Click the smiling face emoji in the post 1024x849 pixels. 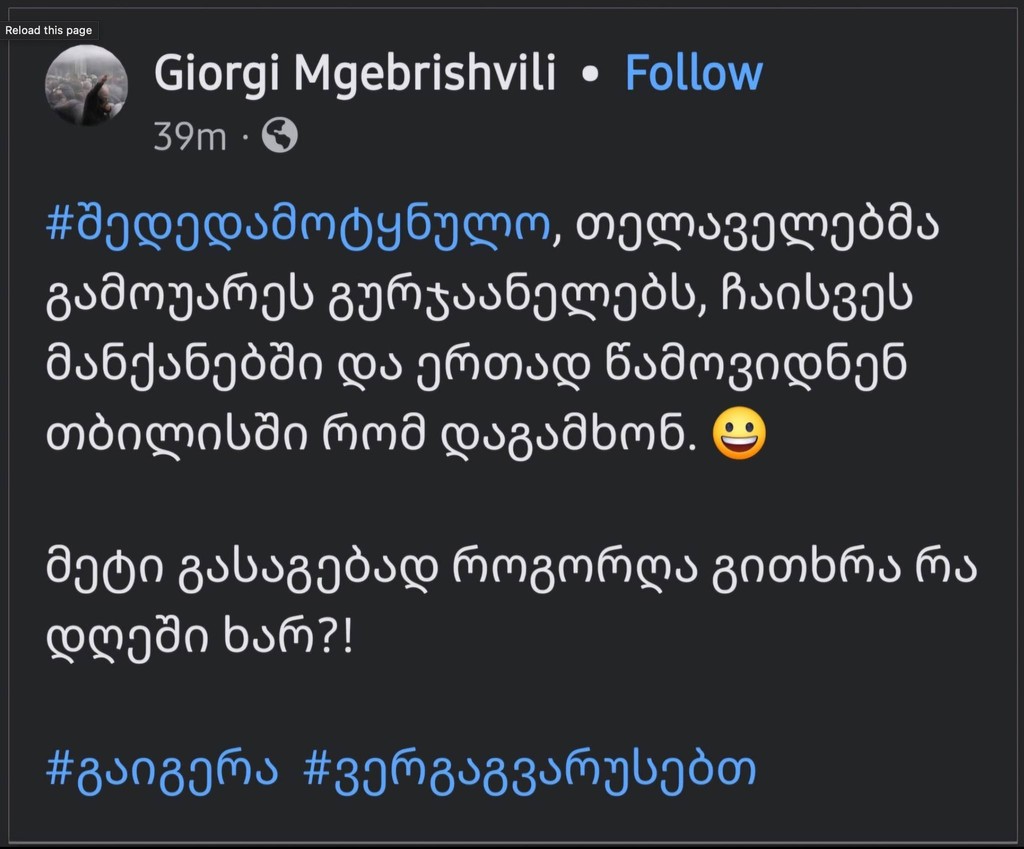tap(742, 434)
